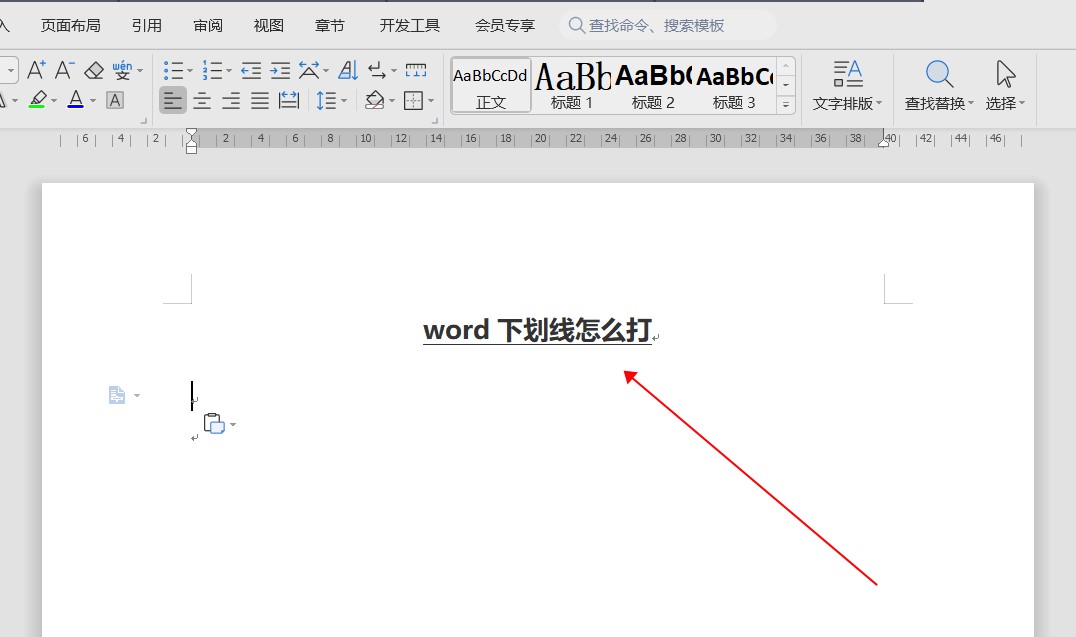
Task: Click the distributed alignment icon
Action: click(x=289, y=100)
